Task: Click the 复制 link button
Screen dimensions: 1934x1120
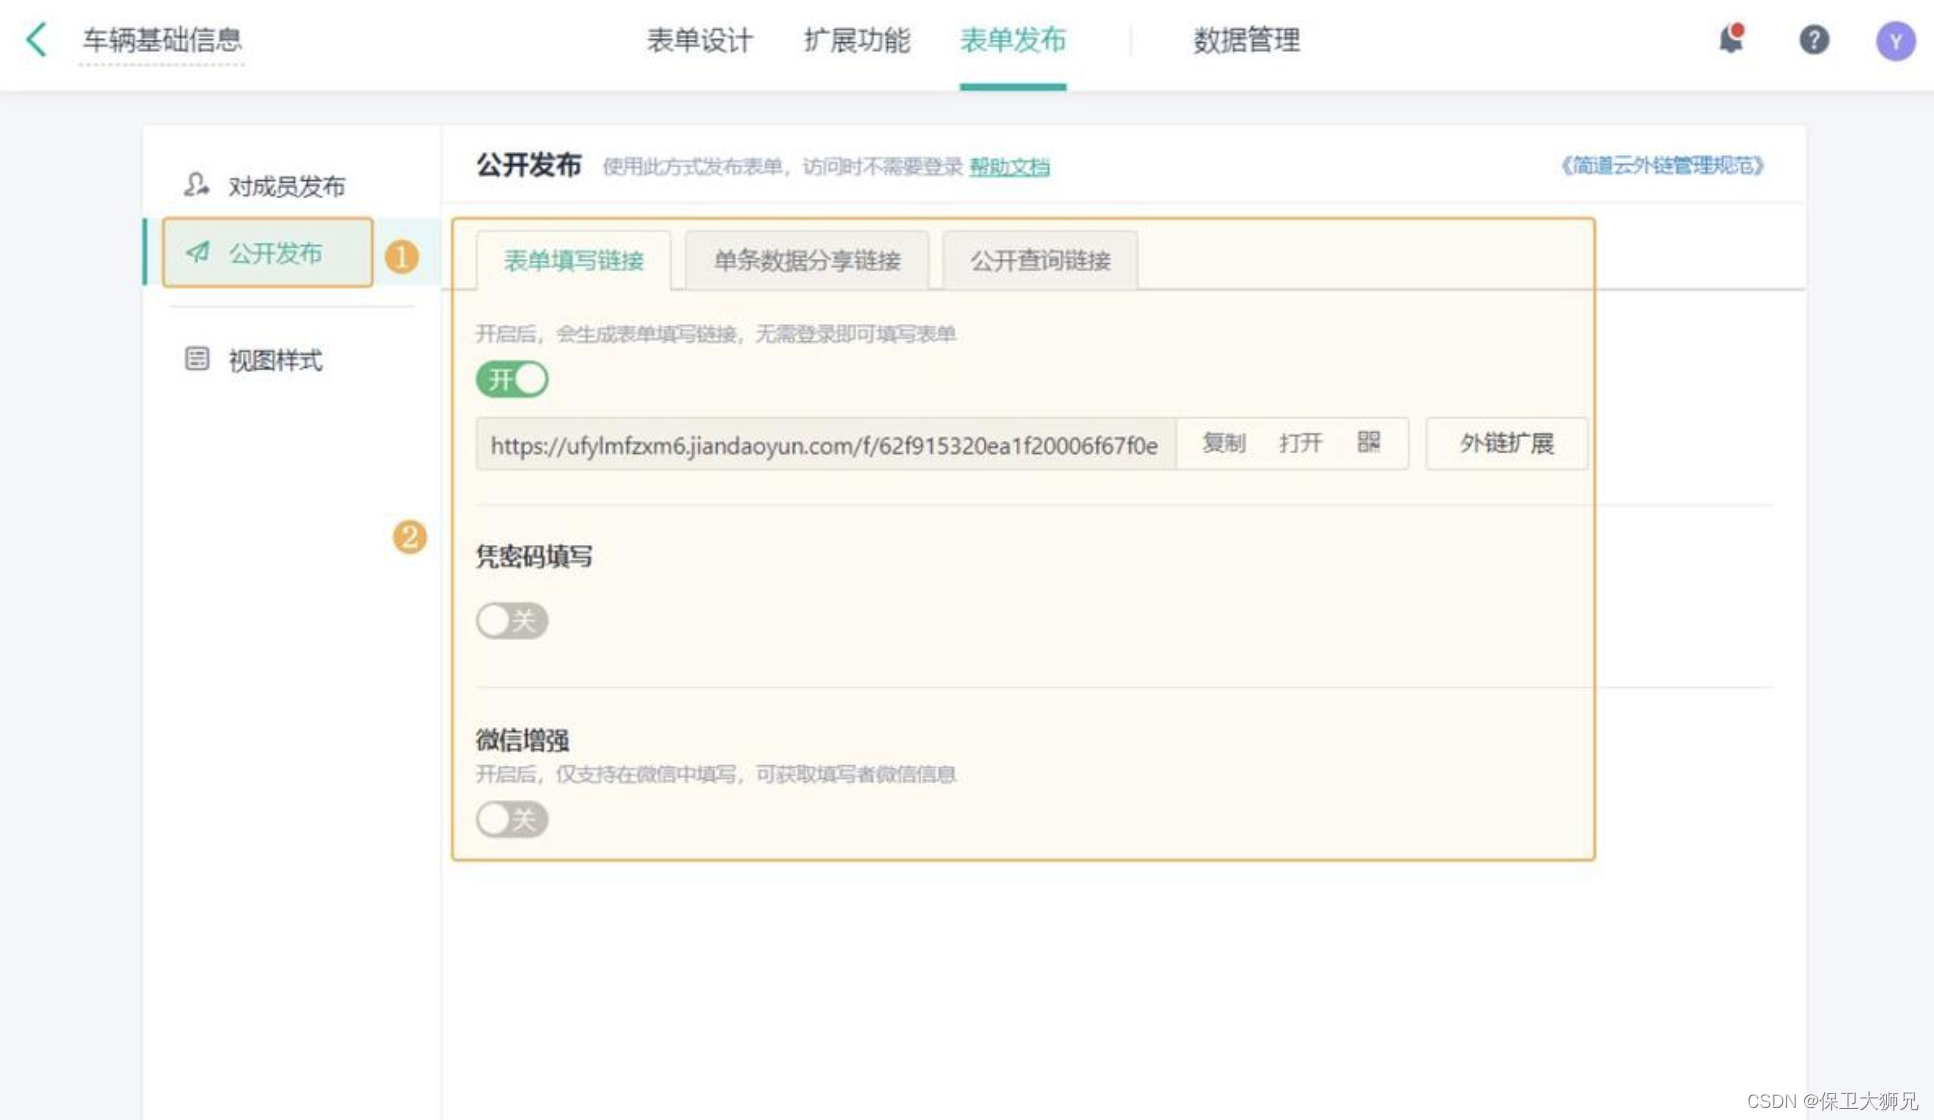Action: (1223, 443)
